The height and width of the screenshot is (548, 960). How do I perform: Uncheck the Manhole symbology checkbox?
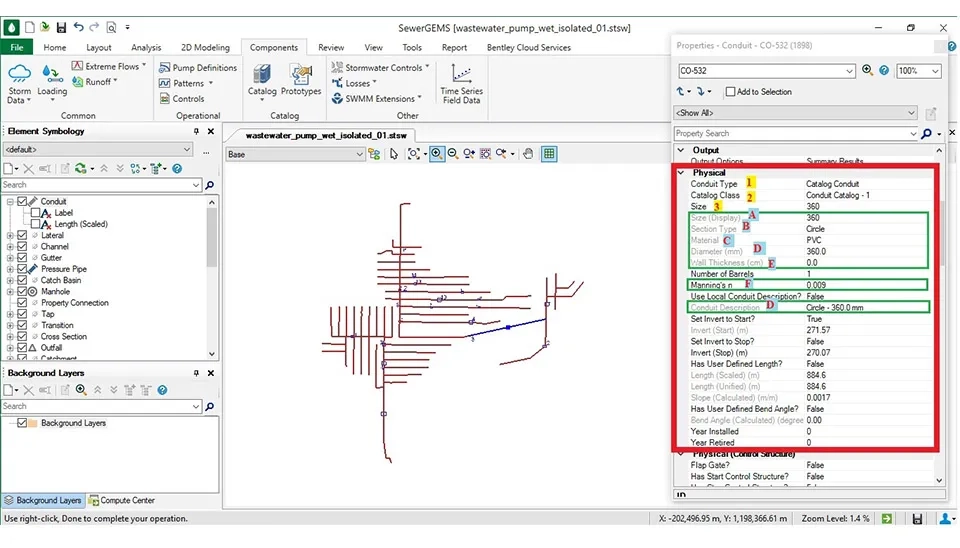click(x=22, y=291)
